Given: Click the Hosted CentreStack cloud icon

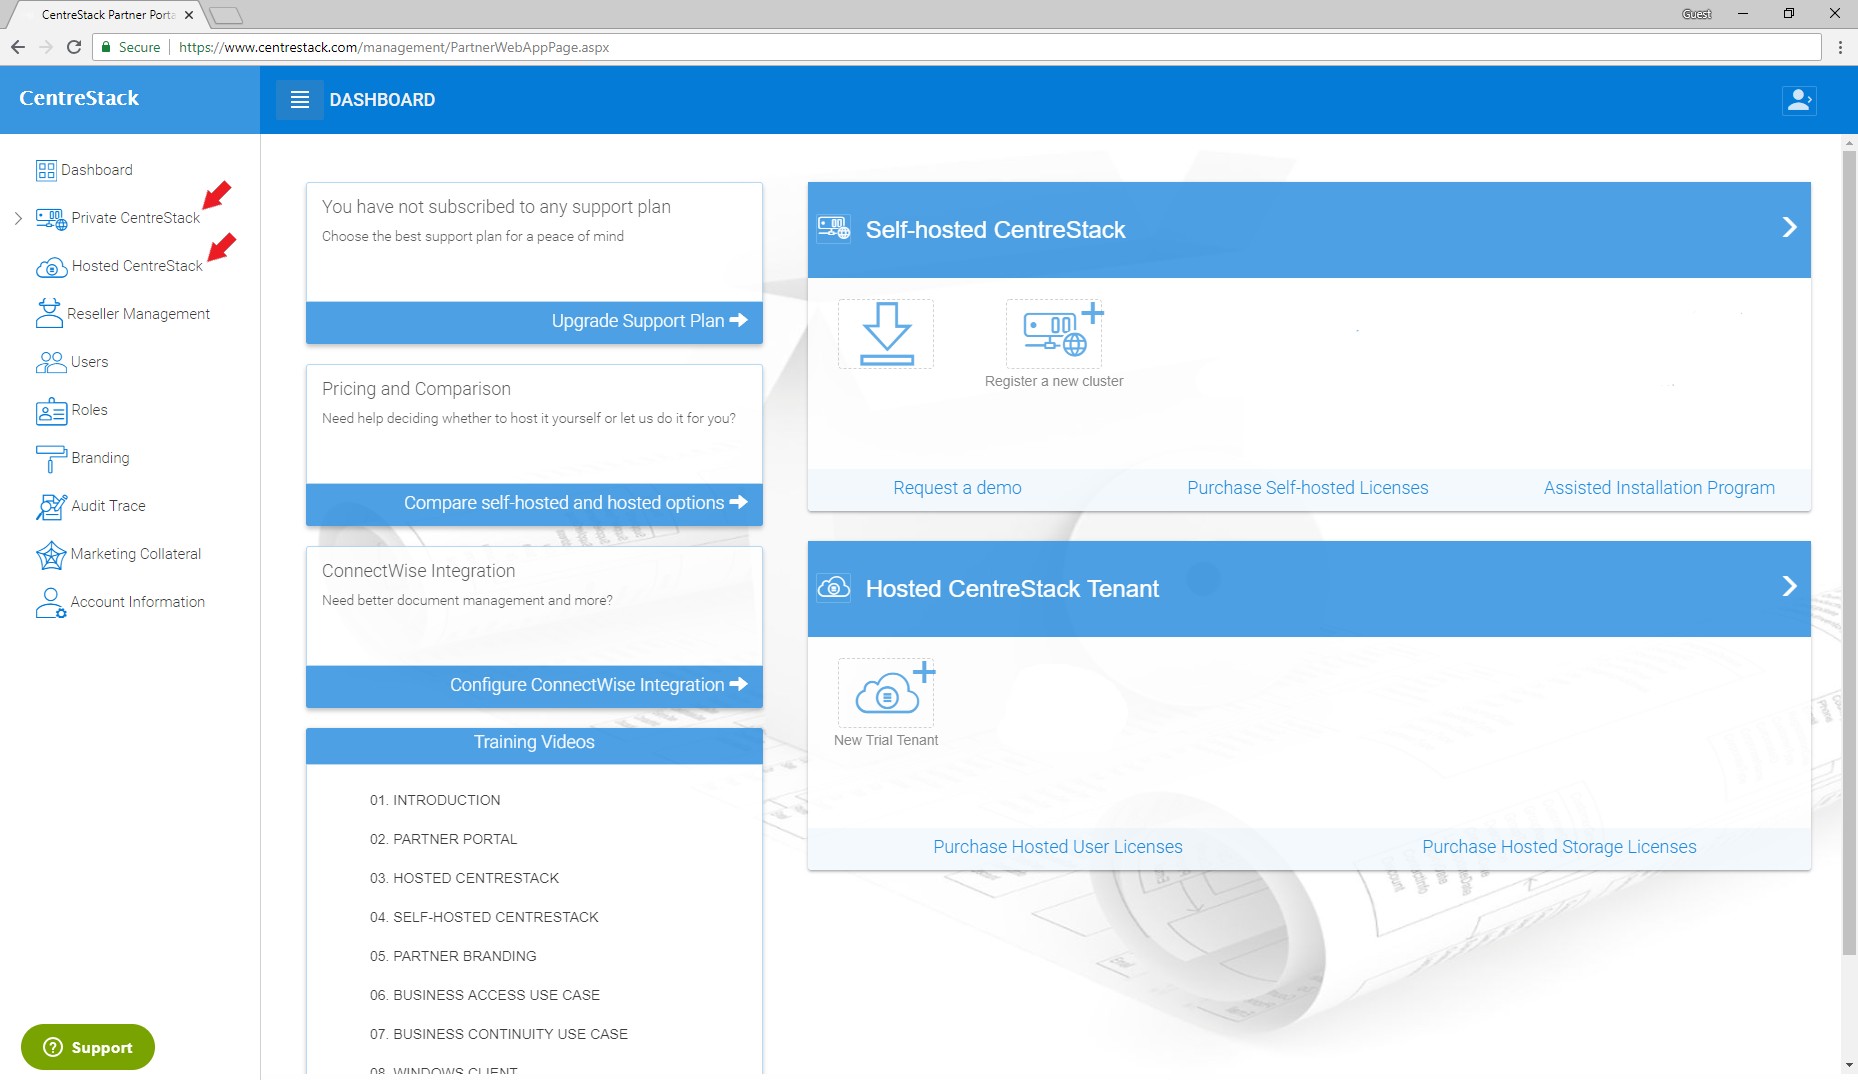Looking at the screenshot, I should [x=51, y=267].
